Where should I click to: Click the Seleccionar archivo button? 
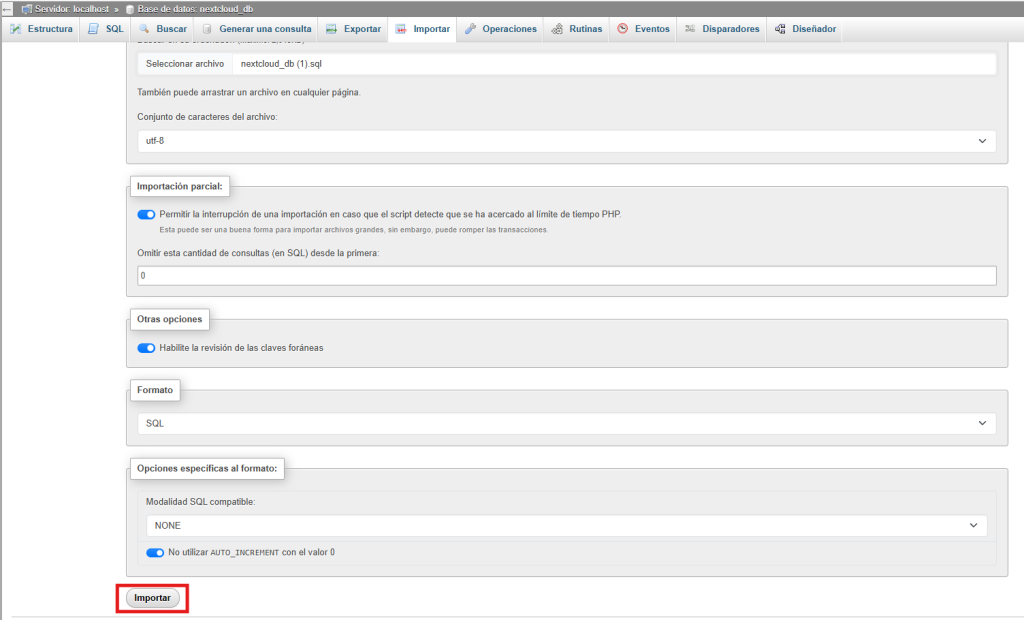[185, 63]
